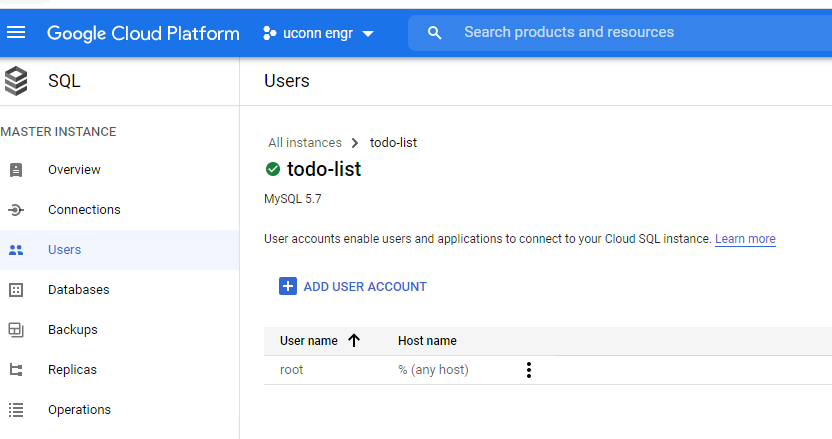The image size is (832, 439).
Task: Click ADD USER ACCOUNT button
Action: [x=353, y=286]
